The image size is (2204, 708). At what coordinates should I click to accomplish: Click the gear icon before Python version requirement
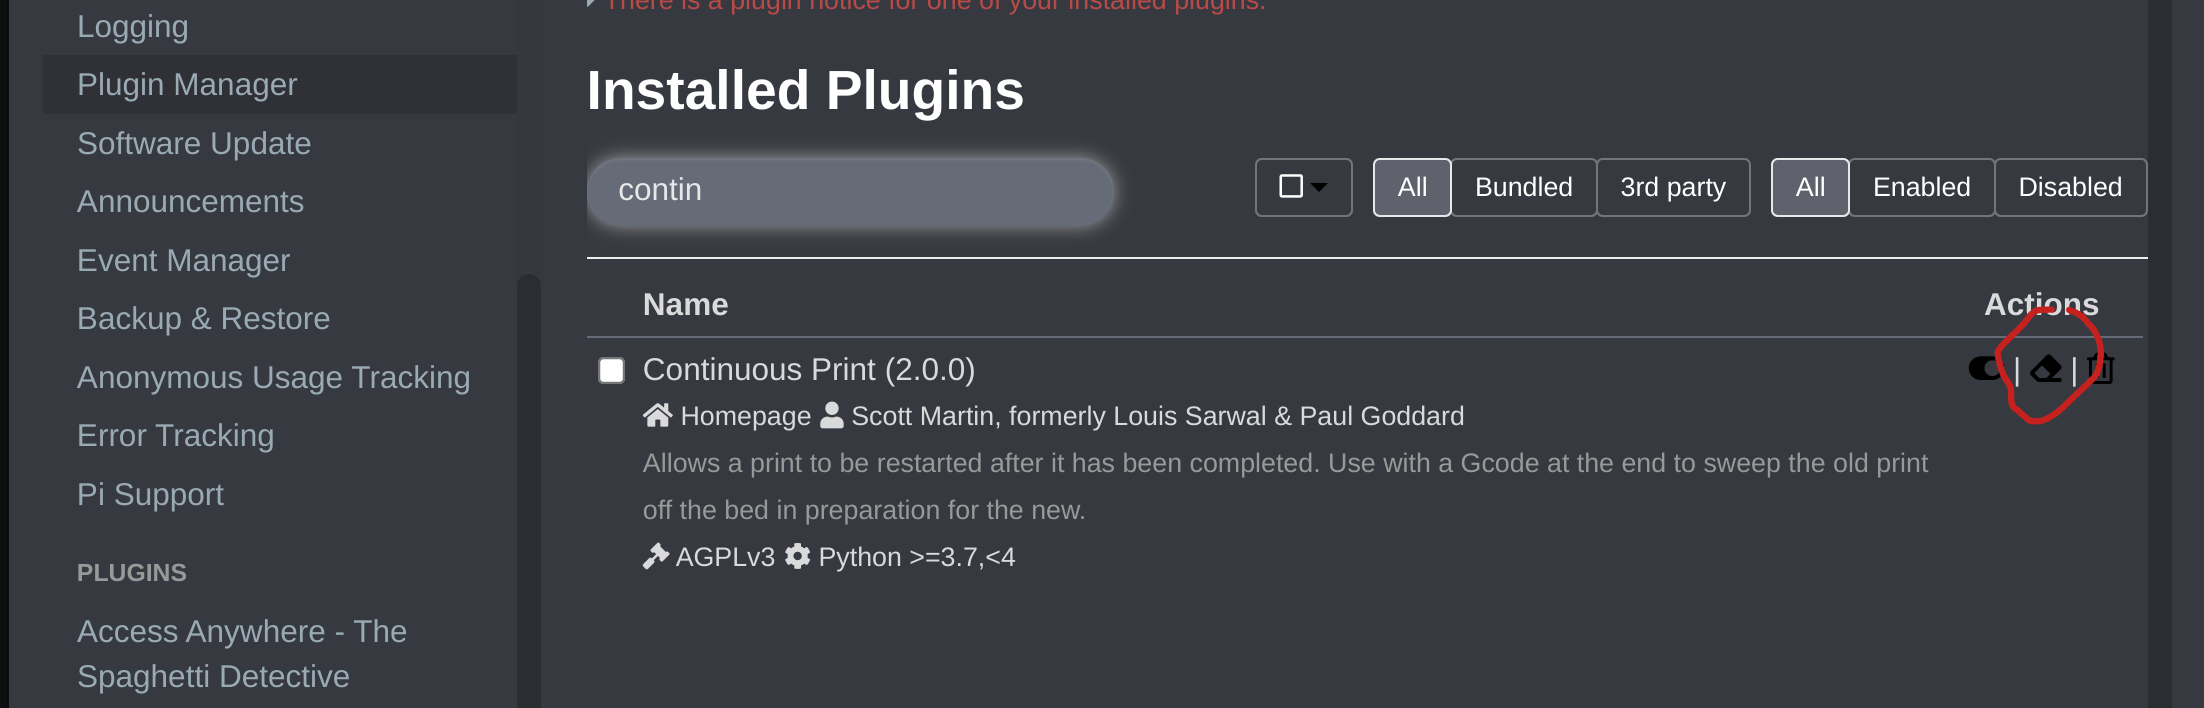click(x=797, y=556)
